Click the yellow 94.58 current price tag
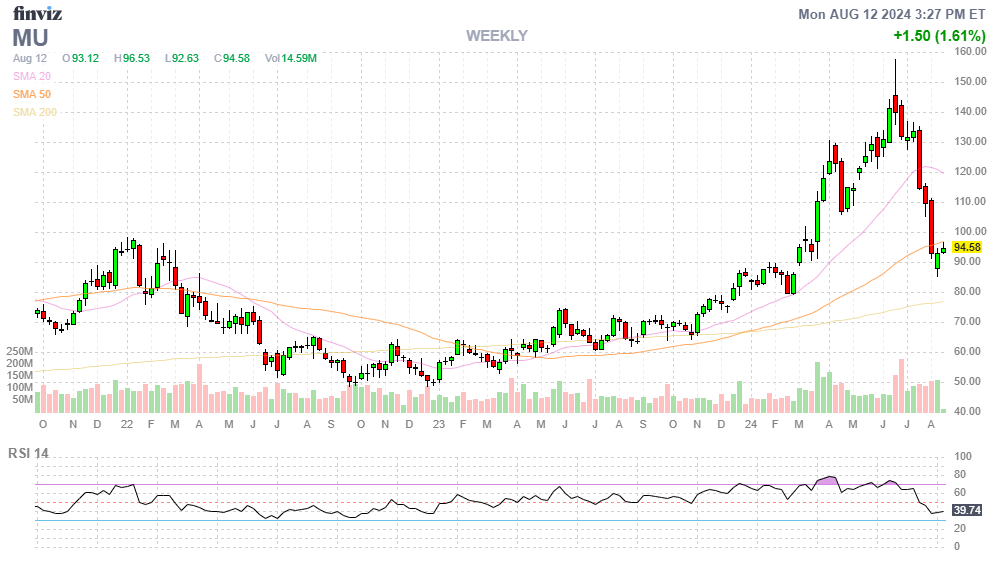Screen dimensions: 999x562 click(x=966, y=247)
